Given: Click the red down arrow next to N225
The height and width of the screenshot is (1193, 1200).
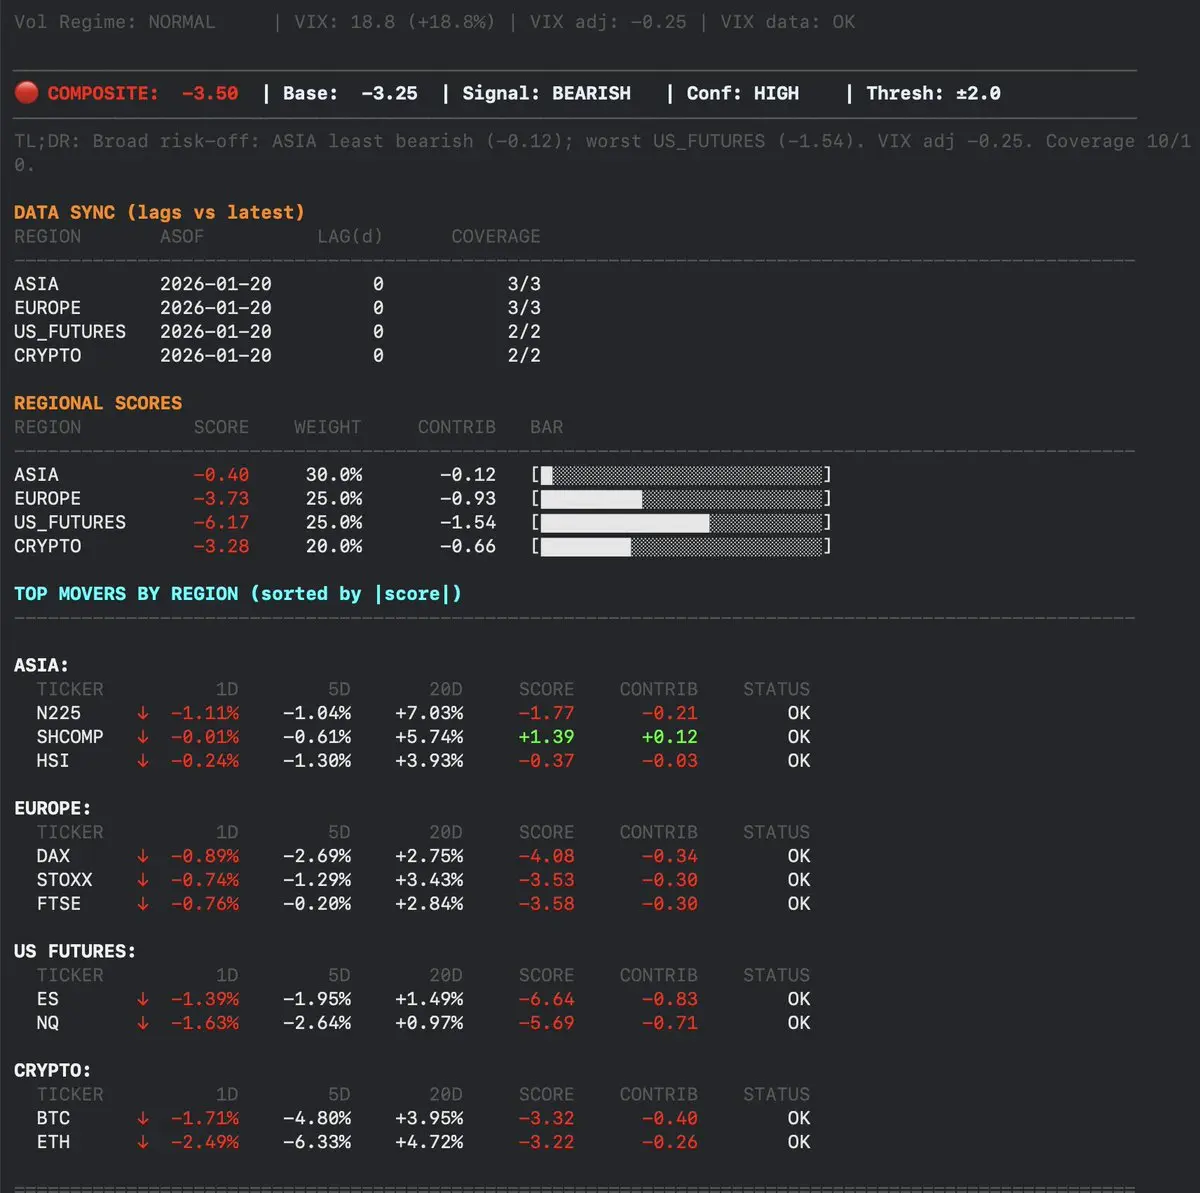Looking at the screenshot, I should tap(143, 713).
